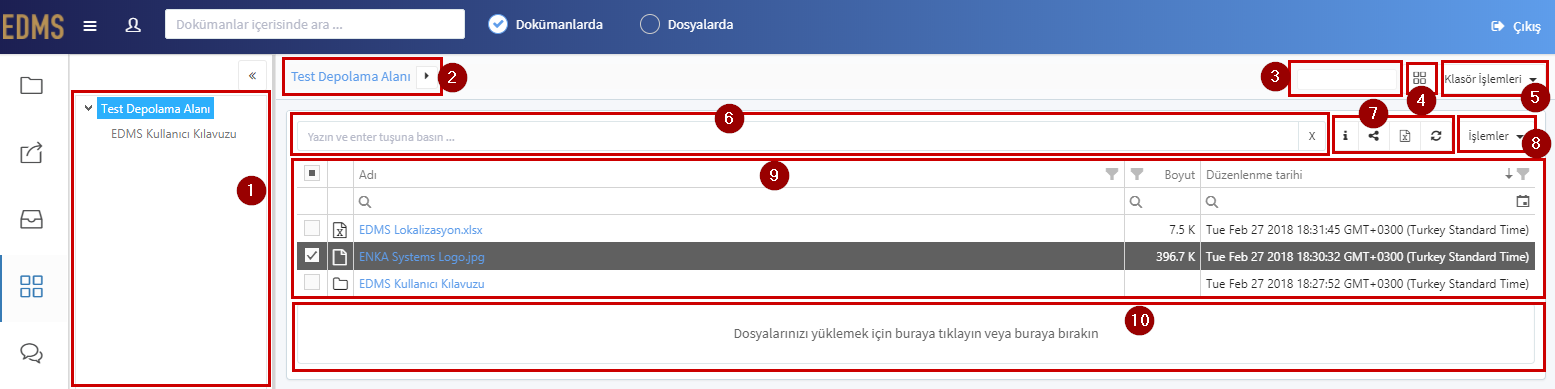Collapse tree panel with double chevron
The height and width of the screenshot is (389, 1555).
coord(252,76)
